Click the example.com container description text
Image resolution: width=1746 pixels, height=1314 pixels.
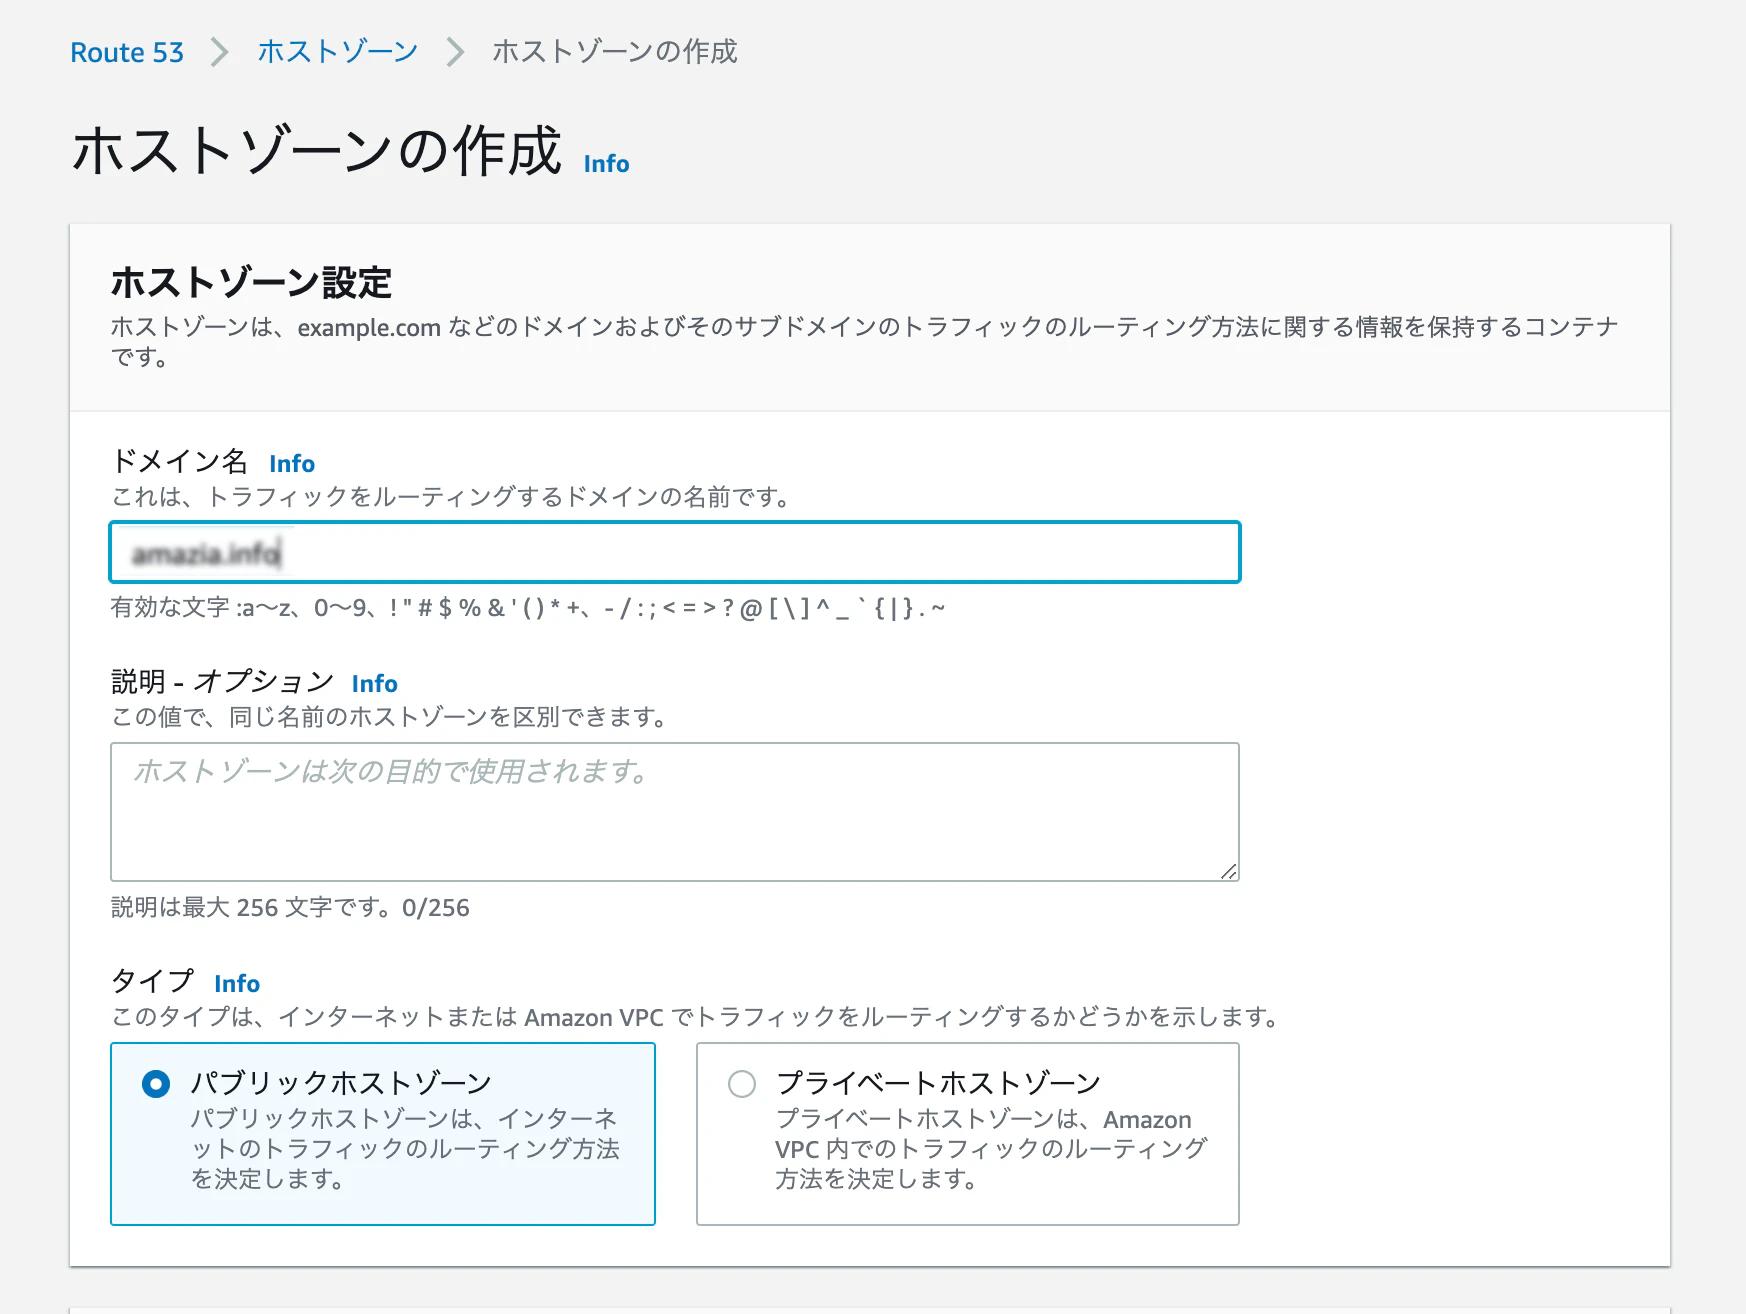[x=864, y=342]
